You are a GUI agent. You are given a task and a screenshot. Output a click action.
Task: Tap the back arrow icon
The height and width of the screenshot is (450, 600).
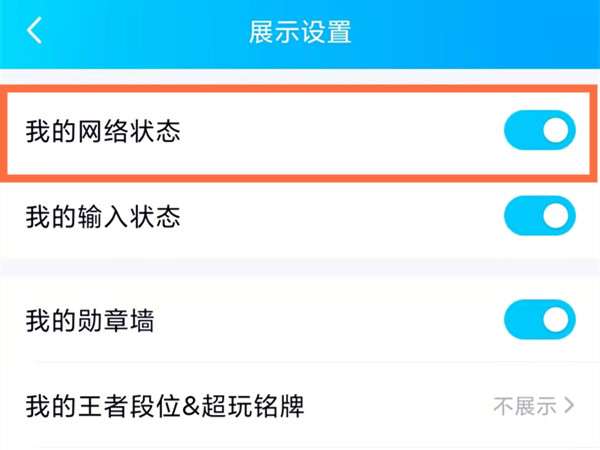[x=35, y=31]
